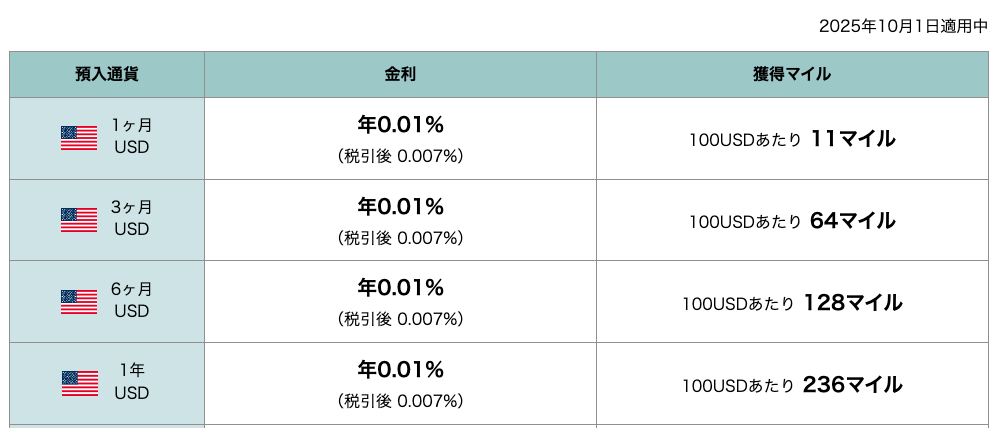Screen dimensions: 999x428
Task: Click the US flag in 6ヶ月 USD row
Action: pos(79,302)
